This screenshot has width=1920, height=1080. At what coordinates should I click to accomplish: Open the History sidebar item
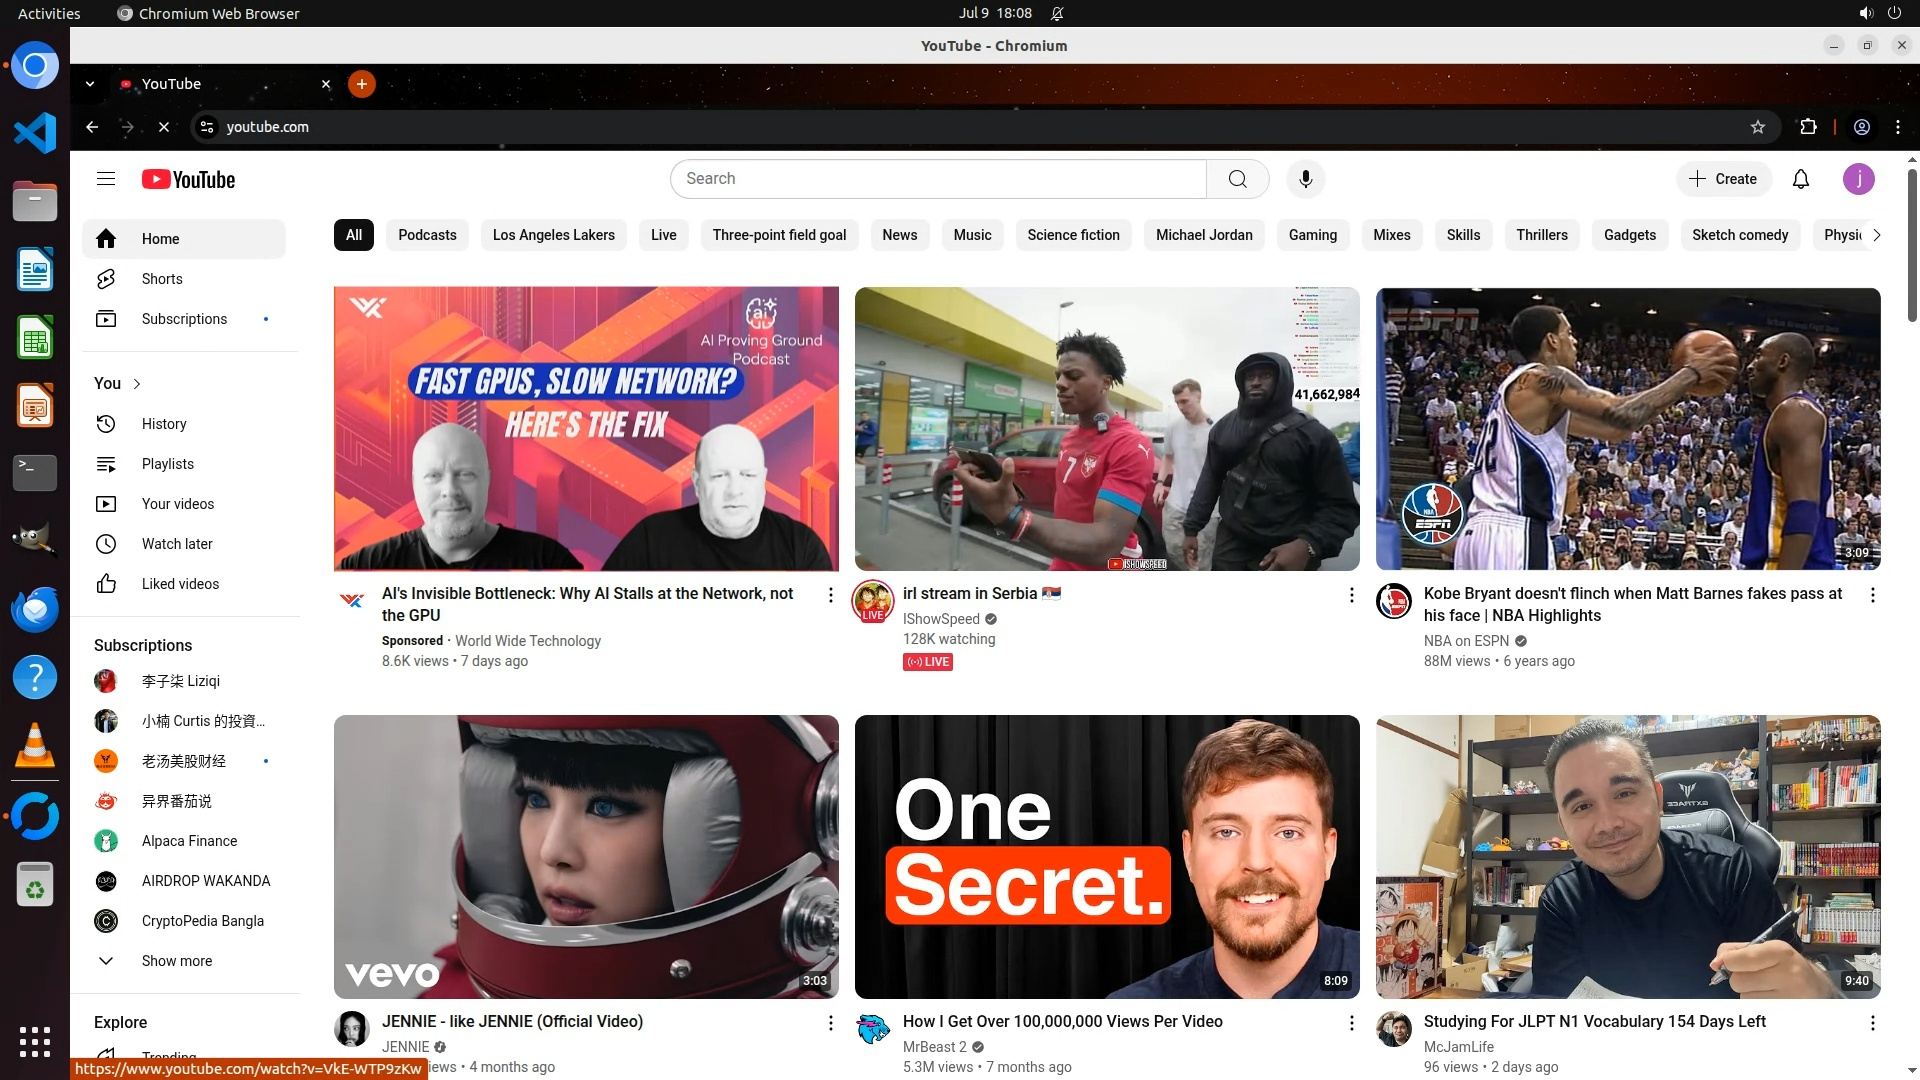pyautogui.click(x=164, y=424)
